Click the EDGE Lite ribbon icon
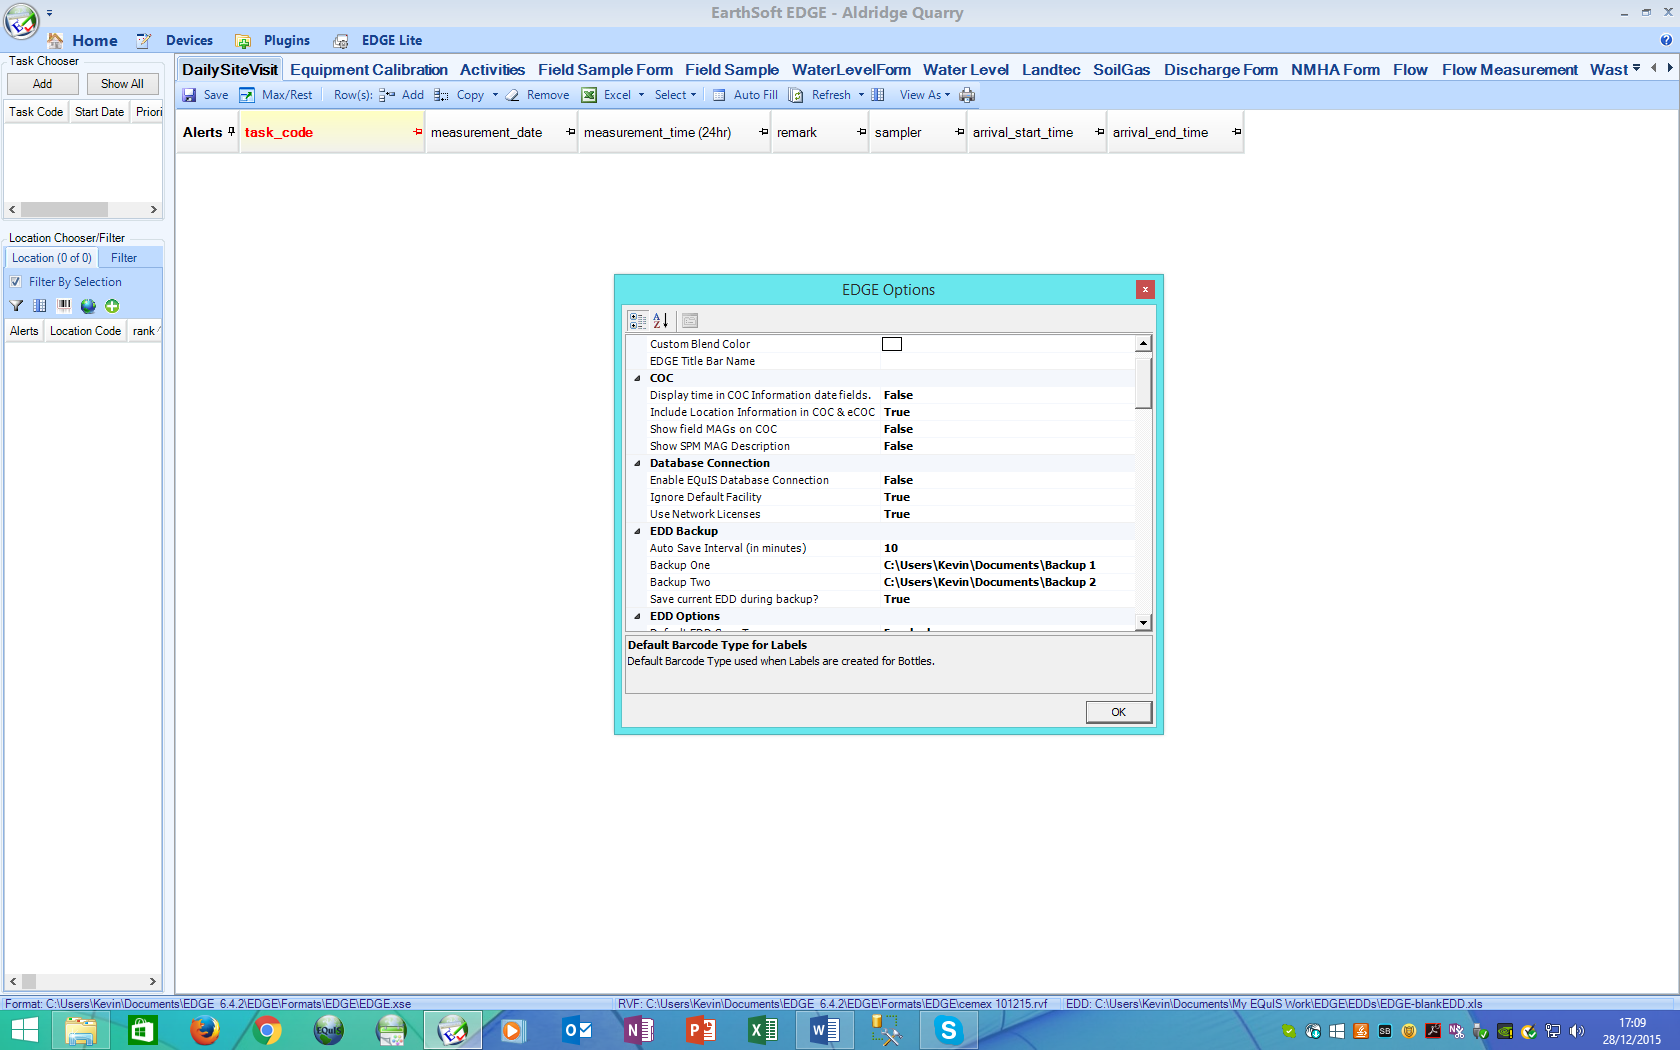The width and height of the screenshot is (1680, 1050). [x=341, y=41]
